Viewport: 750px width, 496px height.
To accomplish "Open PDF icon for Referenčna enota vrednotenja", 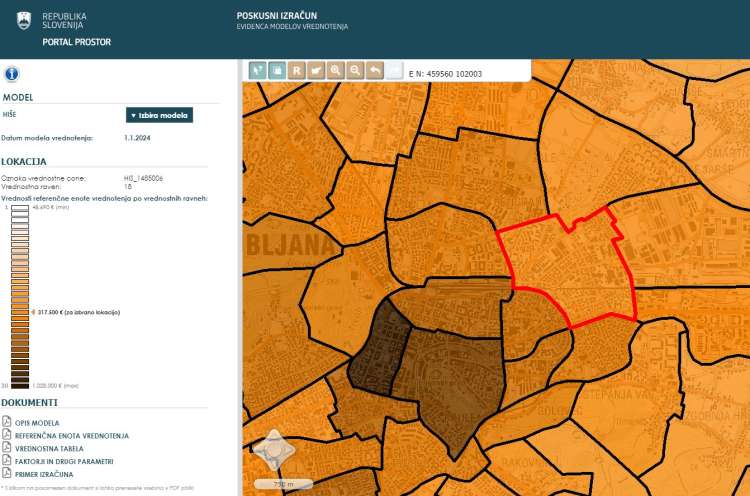I will point(7,434).
